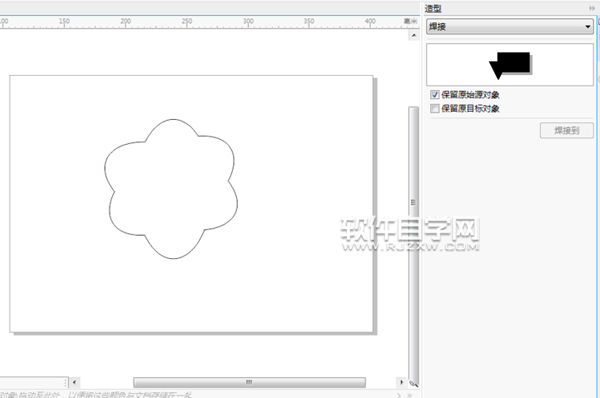Screen dimensions: 600x398
Task: Open the zoom navigator magnifier icon
Action: (414, 383)
